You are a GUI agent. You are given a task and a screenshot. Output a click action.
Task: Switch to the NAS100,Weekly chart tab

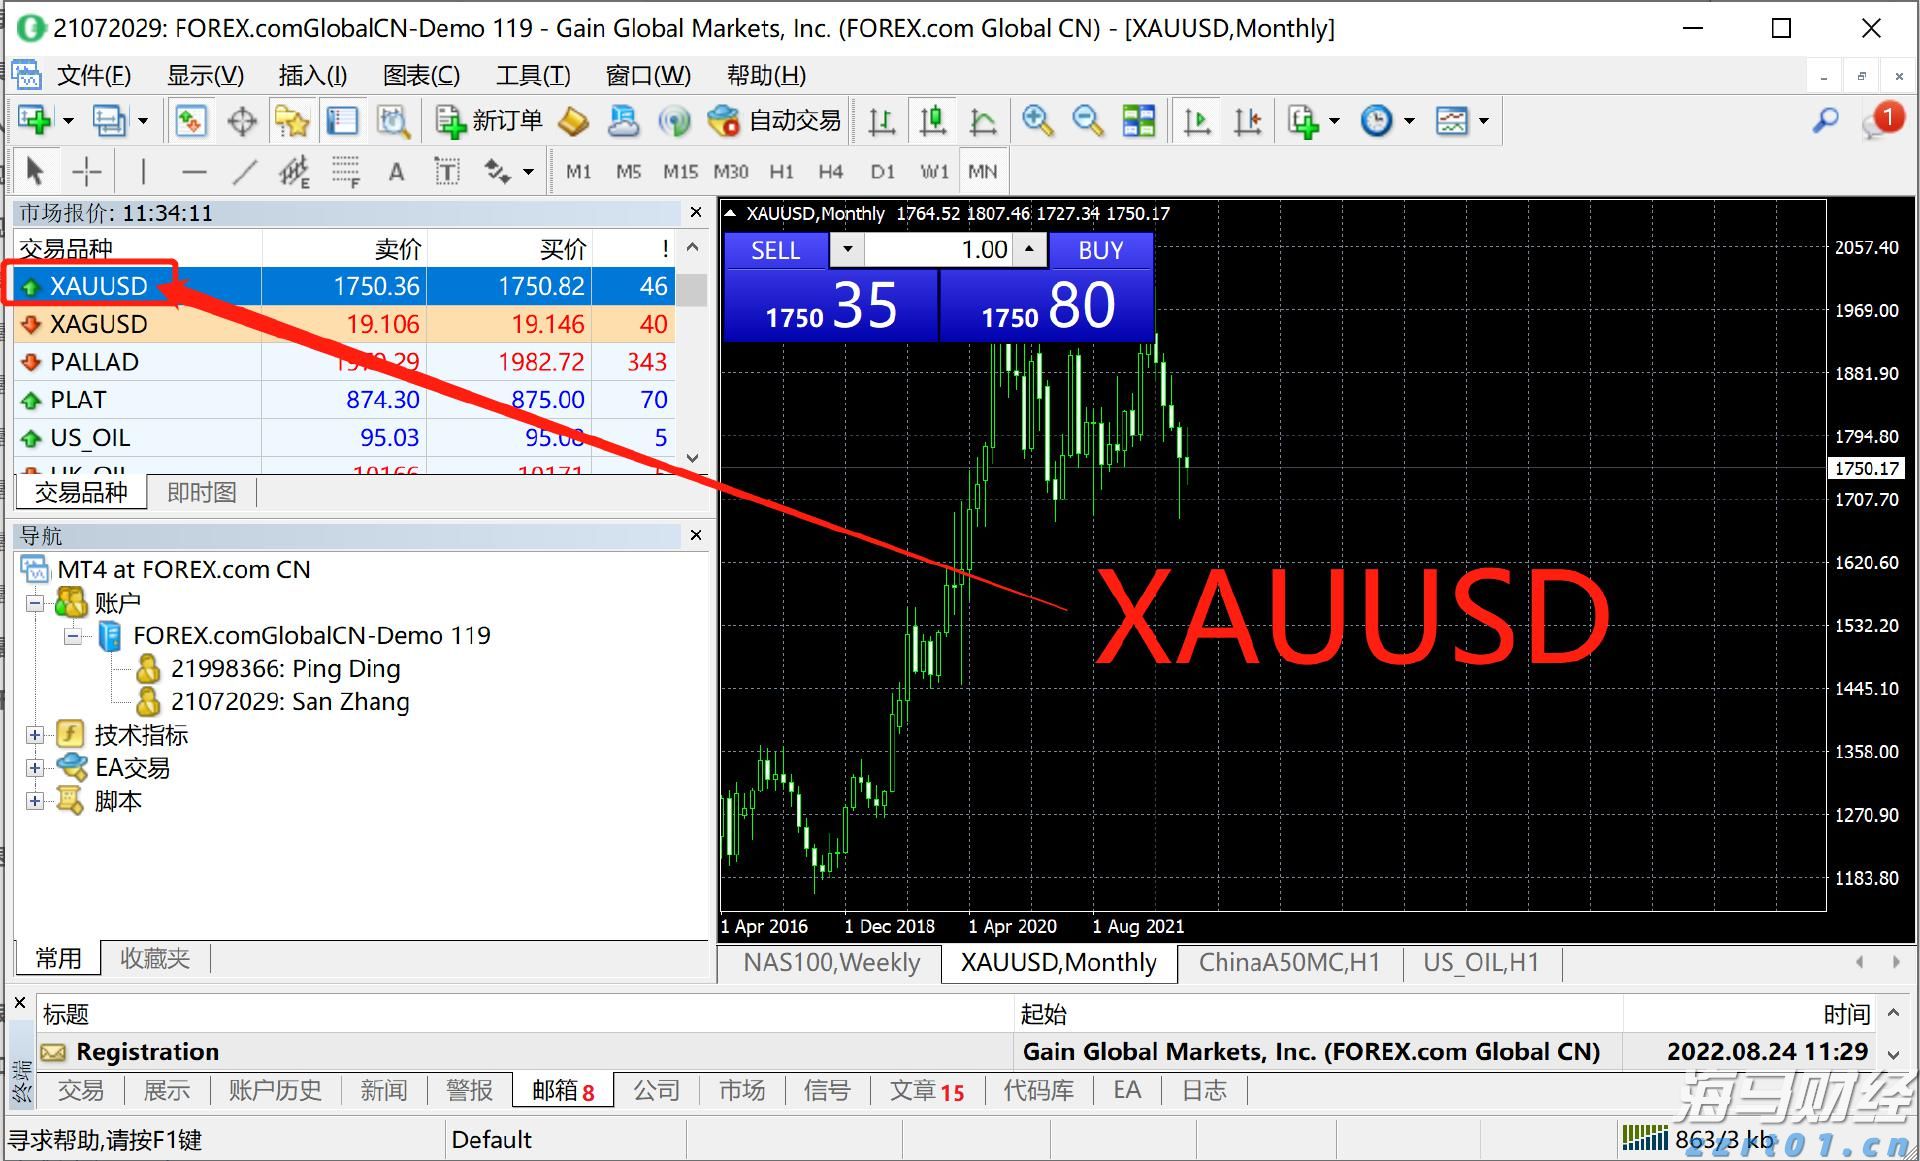832,963
